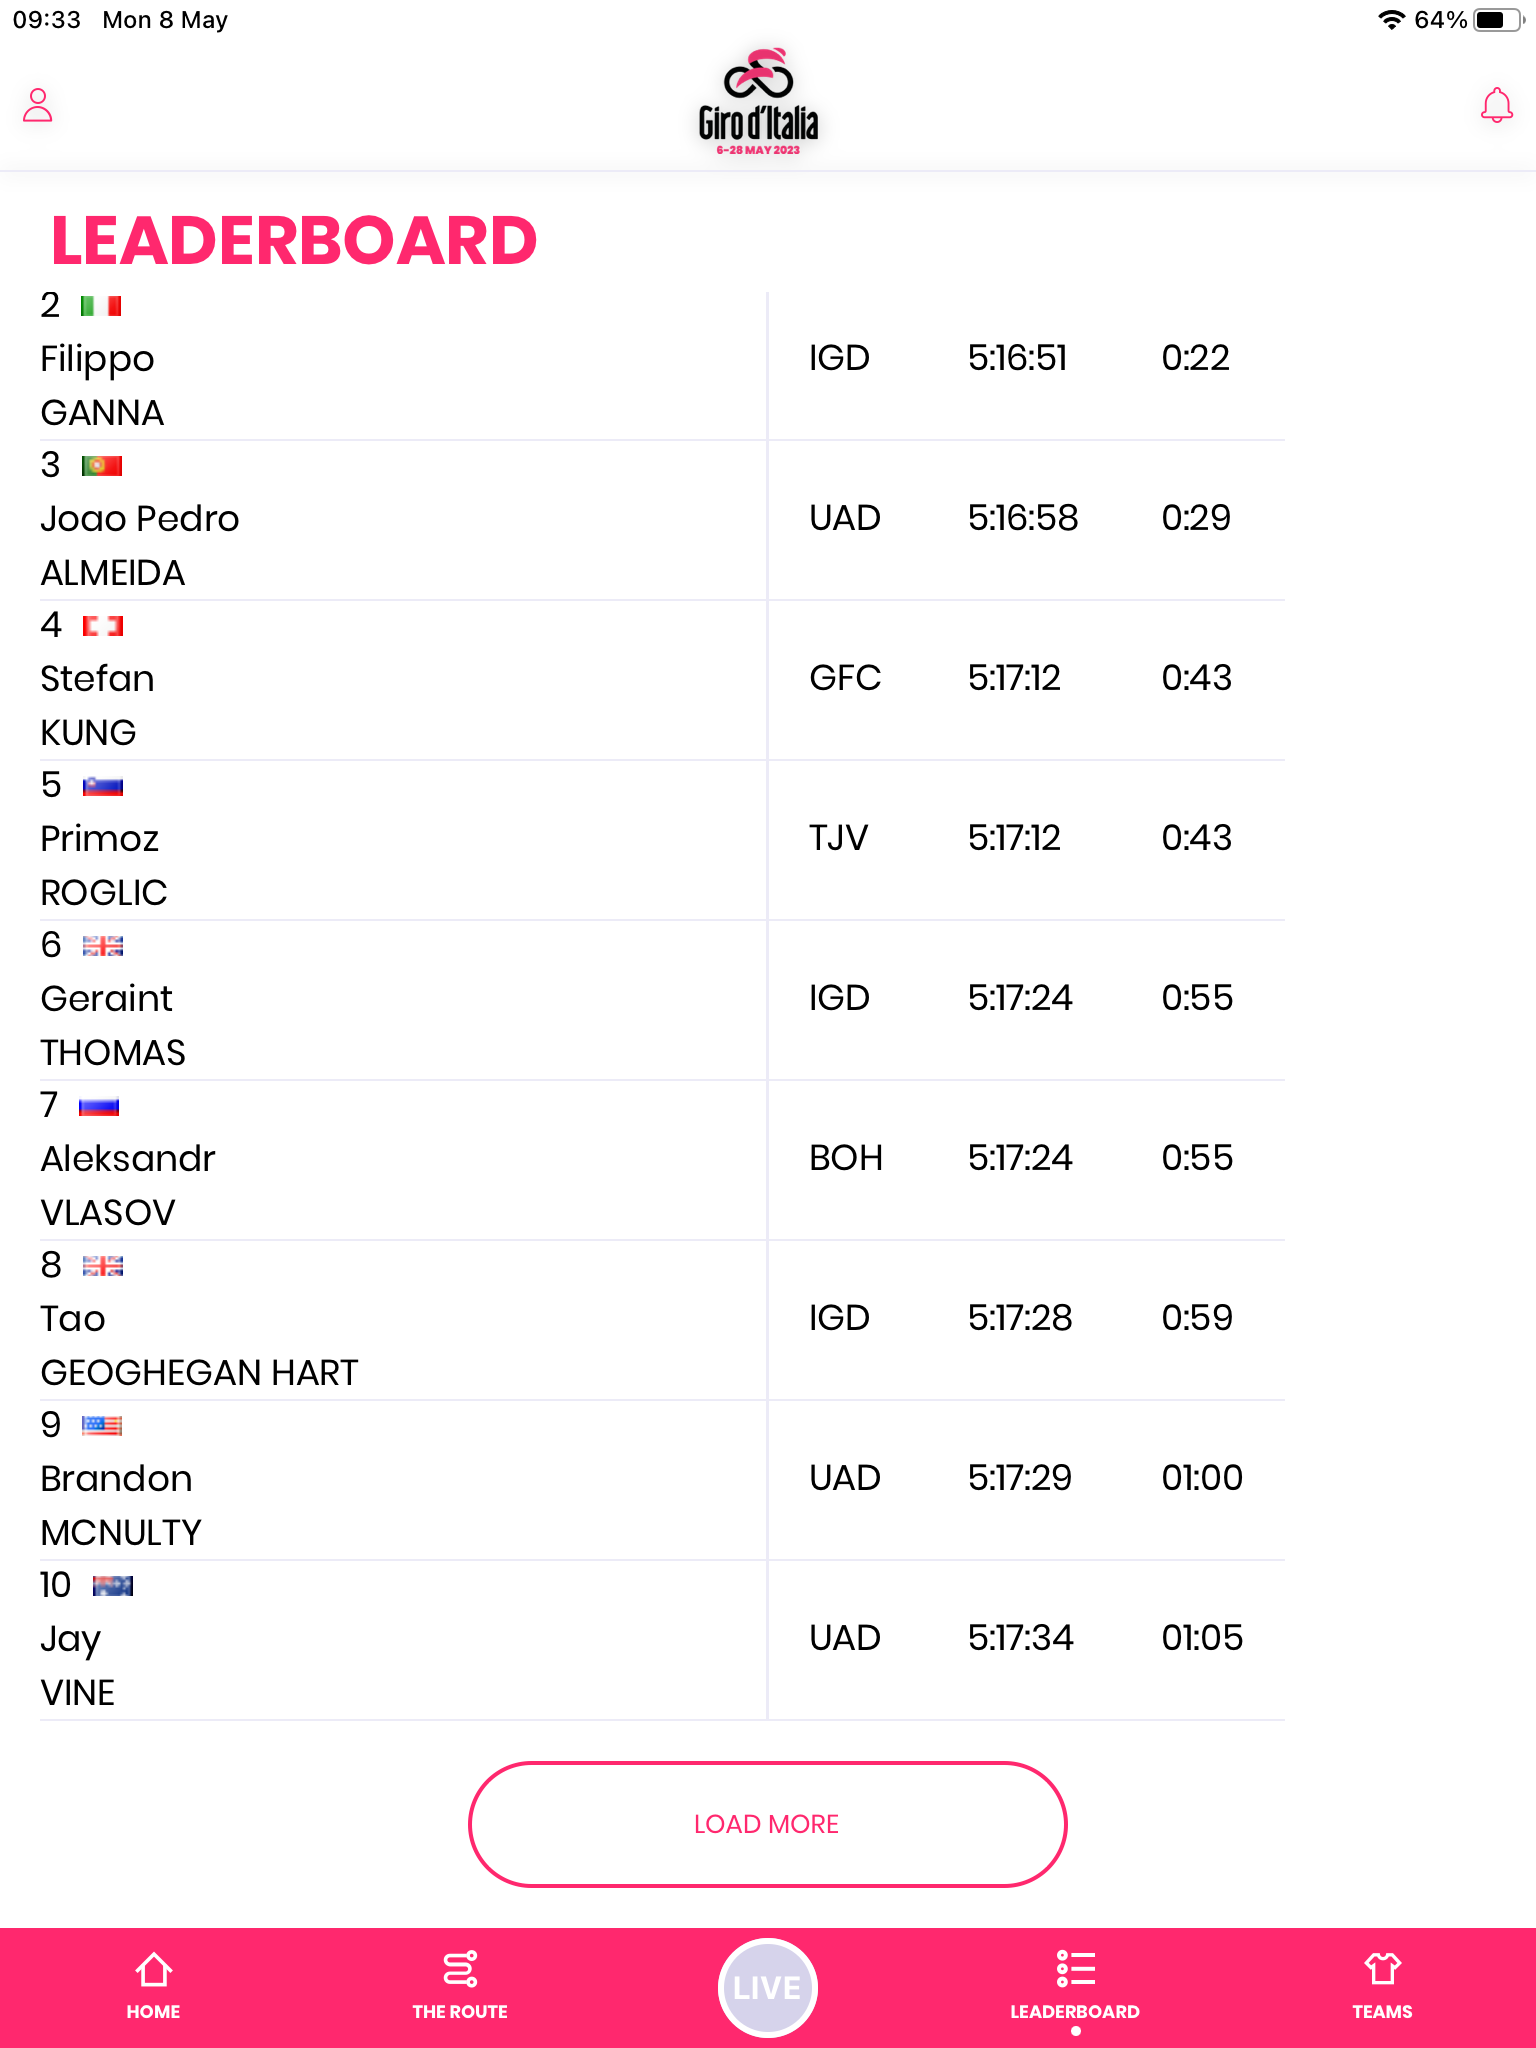
Task: Go to the Home tab
Action: pos(153,1986)
